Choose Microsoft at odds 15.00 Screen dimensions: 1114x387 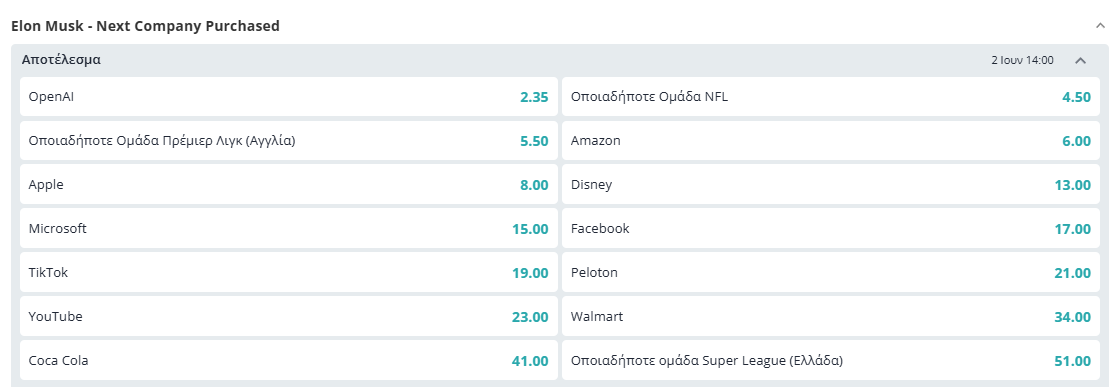[288, 229]
